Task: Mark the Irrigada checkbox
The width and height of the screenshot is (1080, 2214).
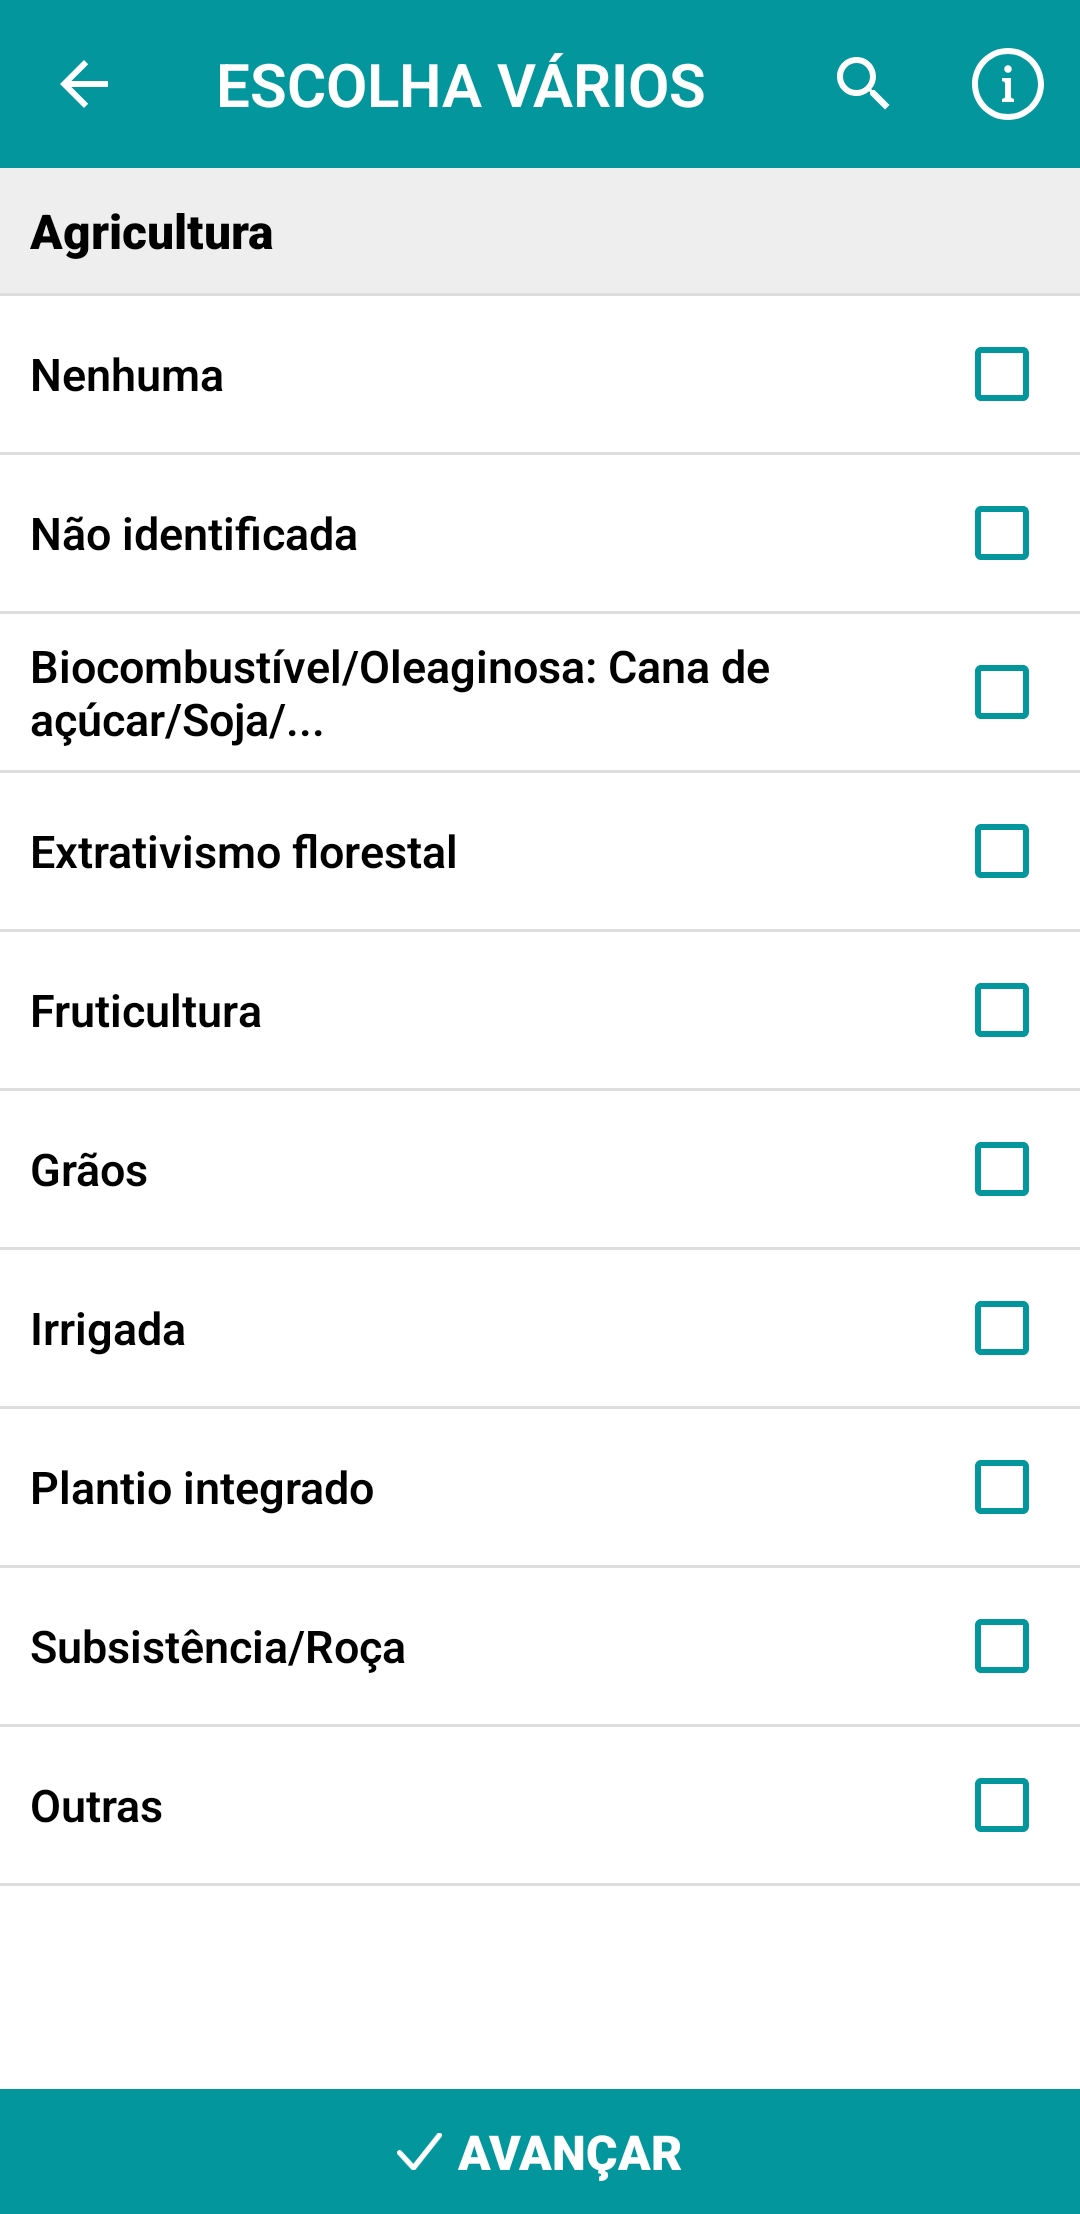Action: [x=1001, y=1328]
